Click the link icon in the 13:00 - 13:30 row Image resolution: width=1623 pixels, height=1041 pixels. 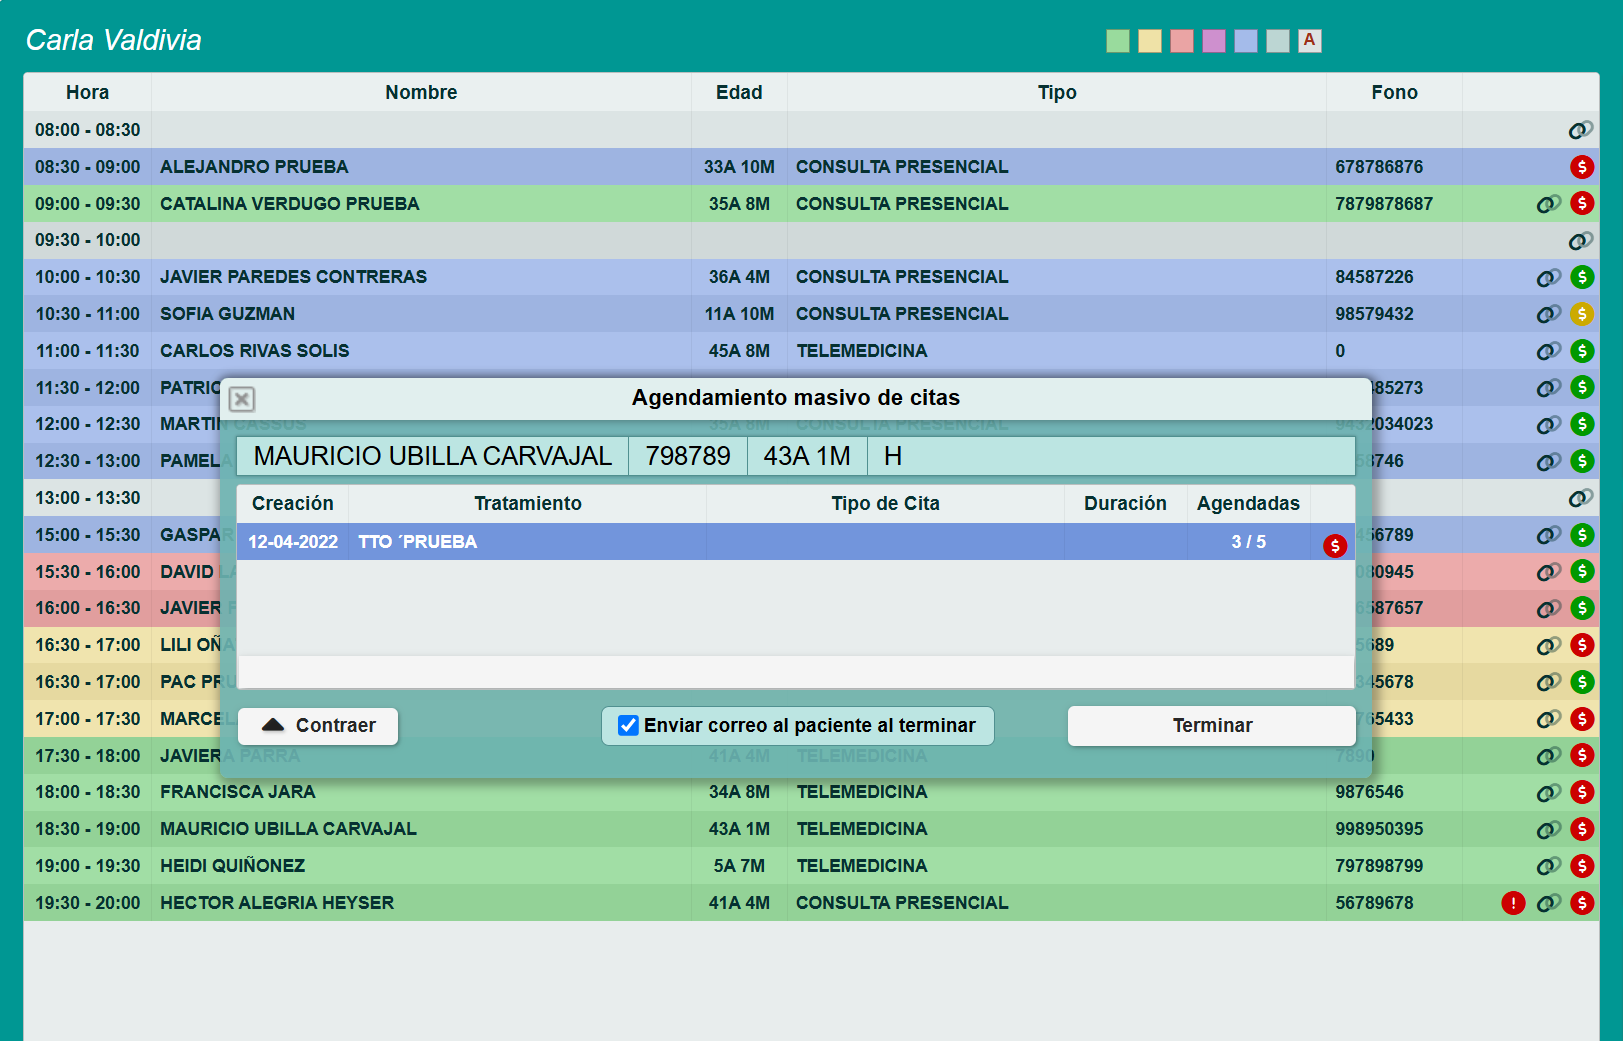click(1580, 498)
